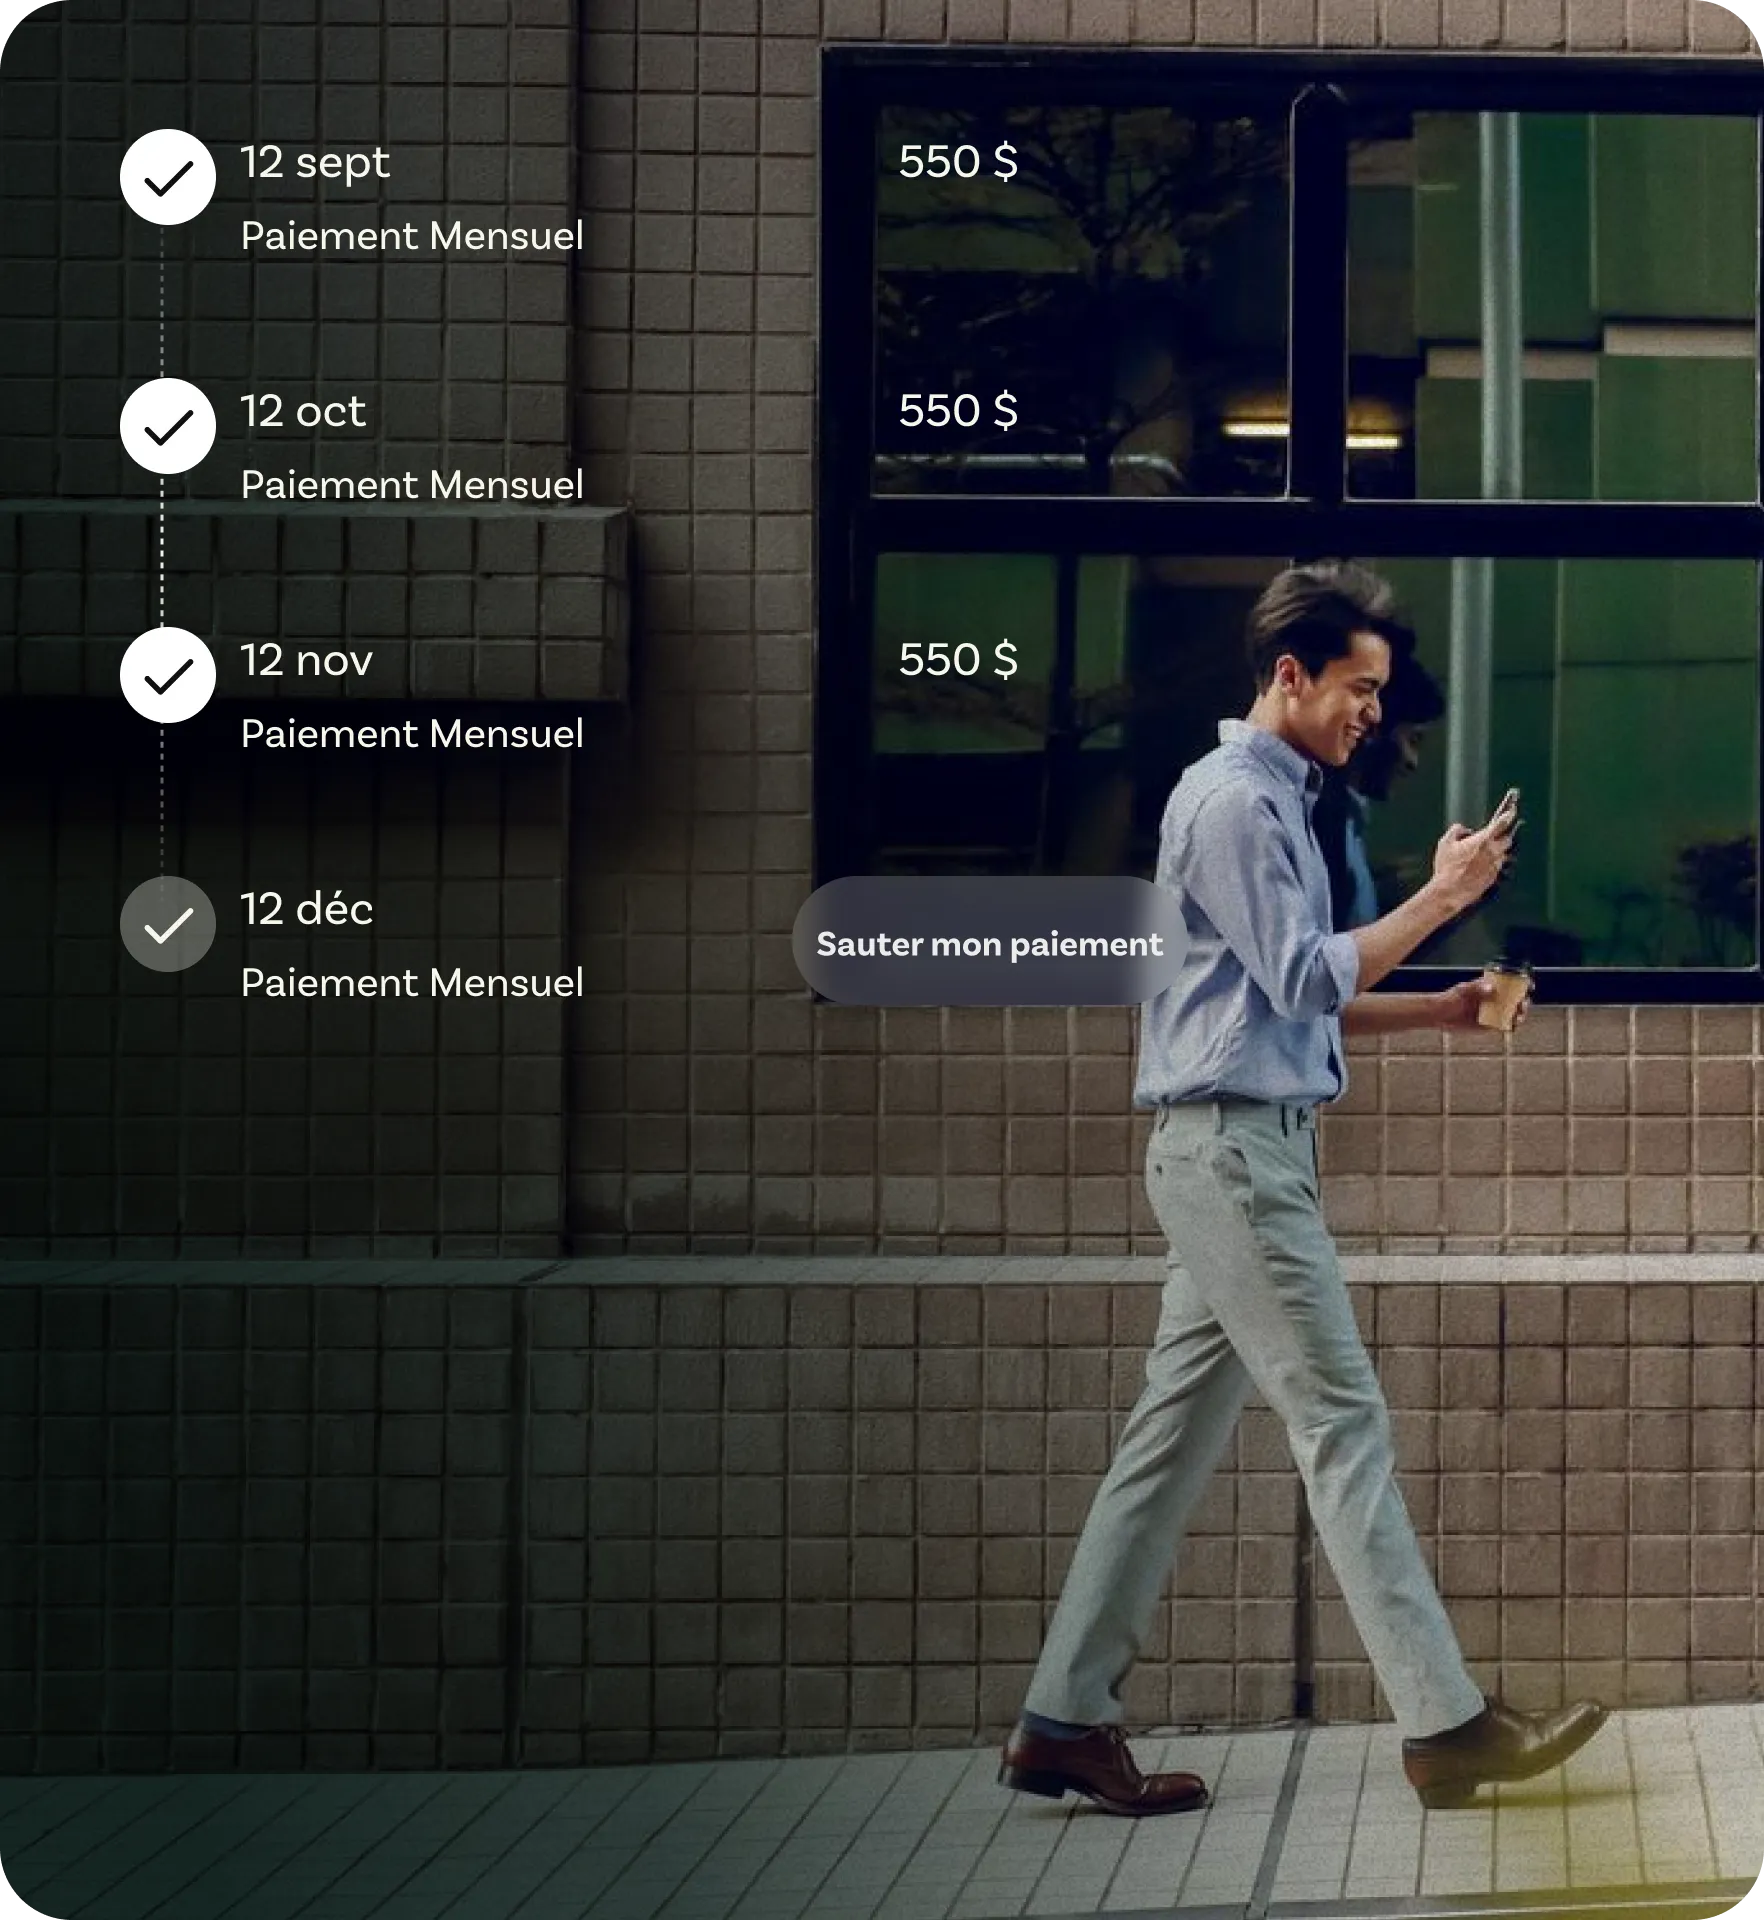
Task: Click the 550 $ amount for 12 sept
Action: pos(957,162)
